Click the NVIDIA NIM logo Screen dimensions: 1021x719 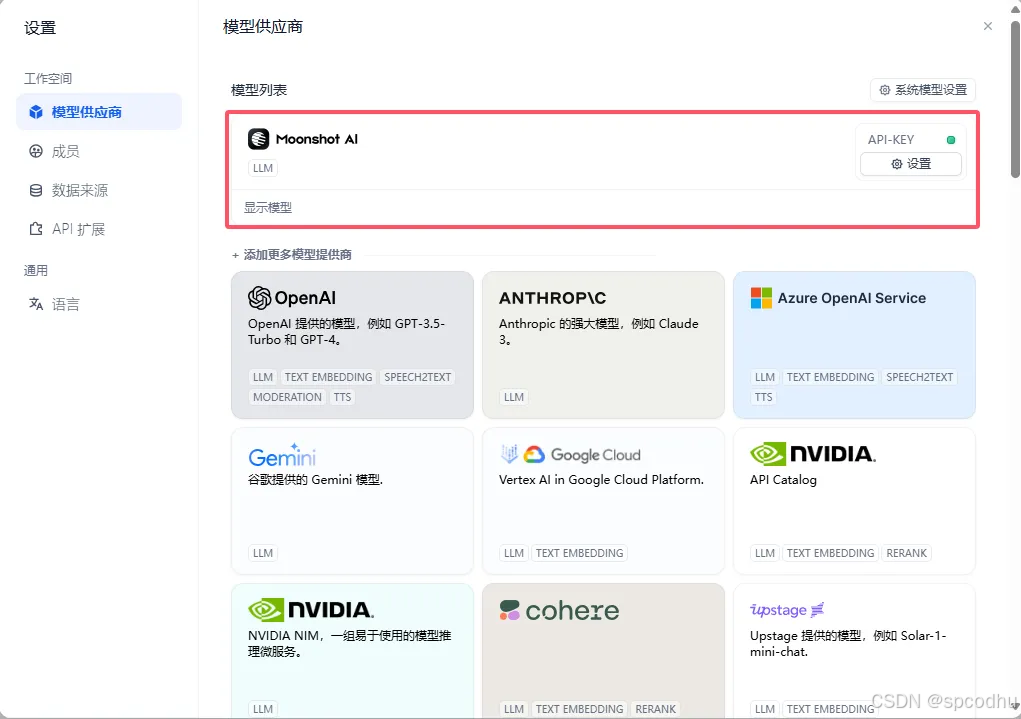pyautogui.click(x=311, y=610)
